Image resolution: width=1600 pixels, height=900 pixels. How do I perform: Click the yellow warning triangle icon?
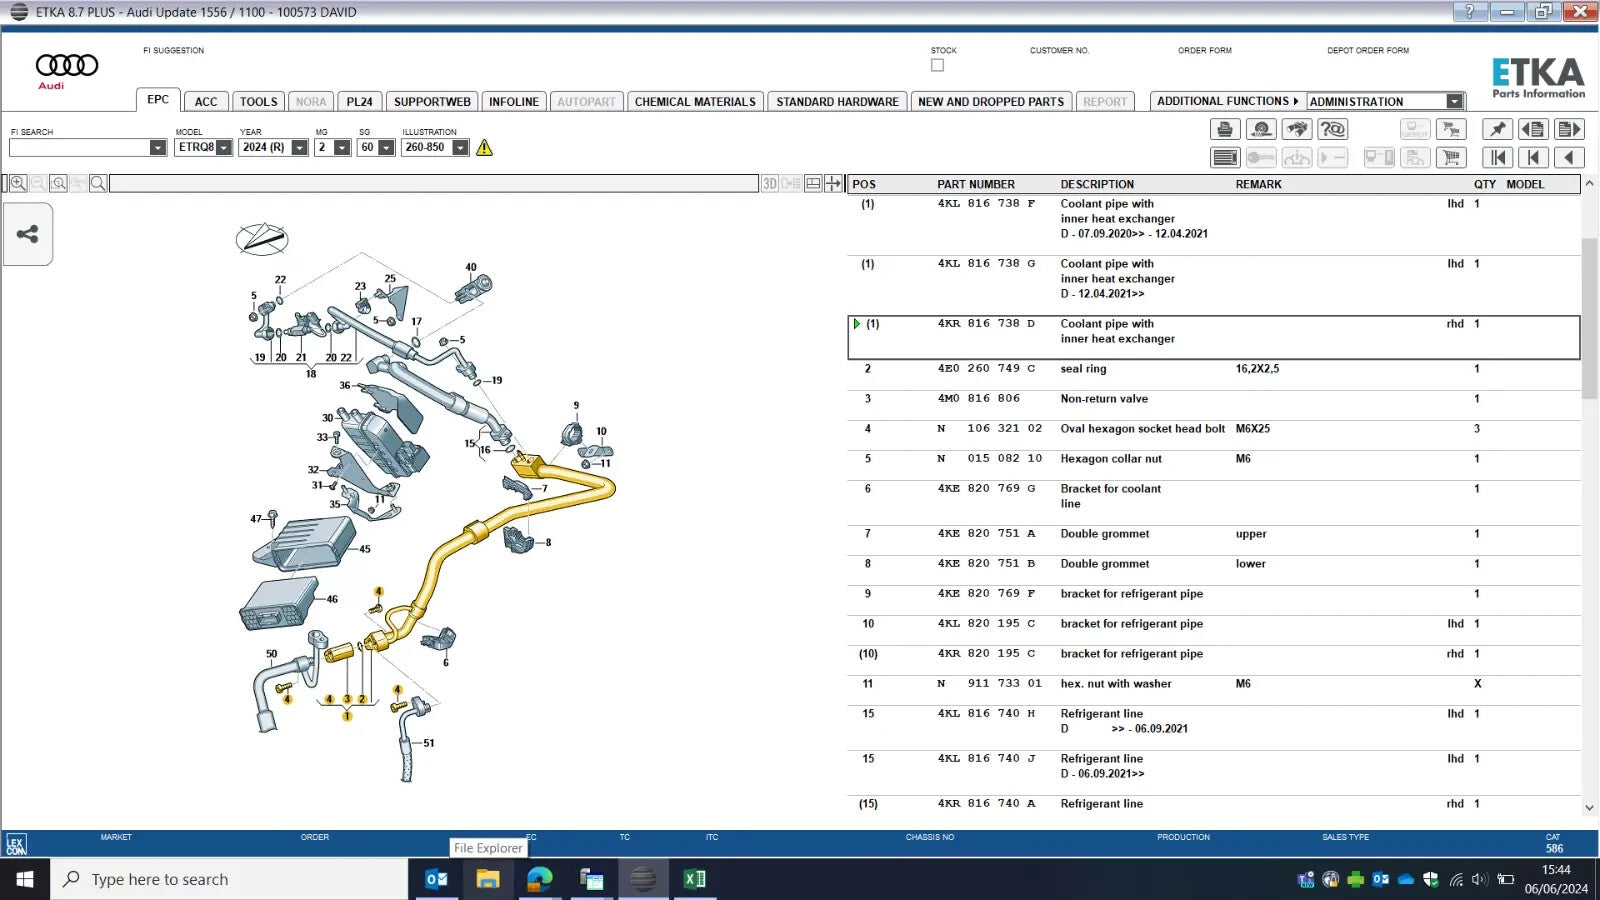(x=485, y=148)
